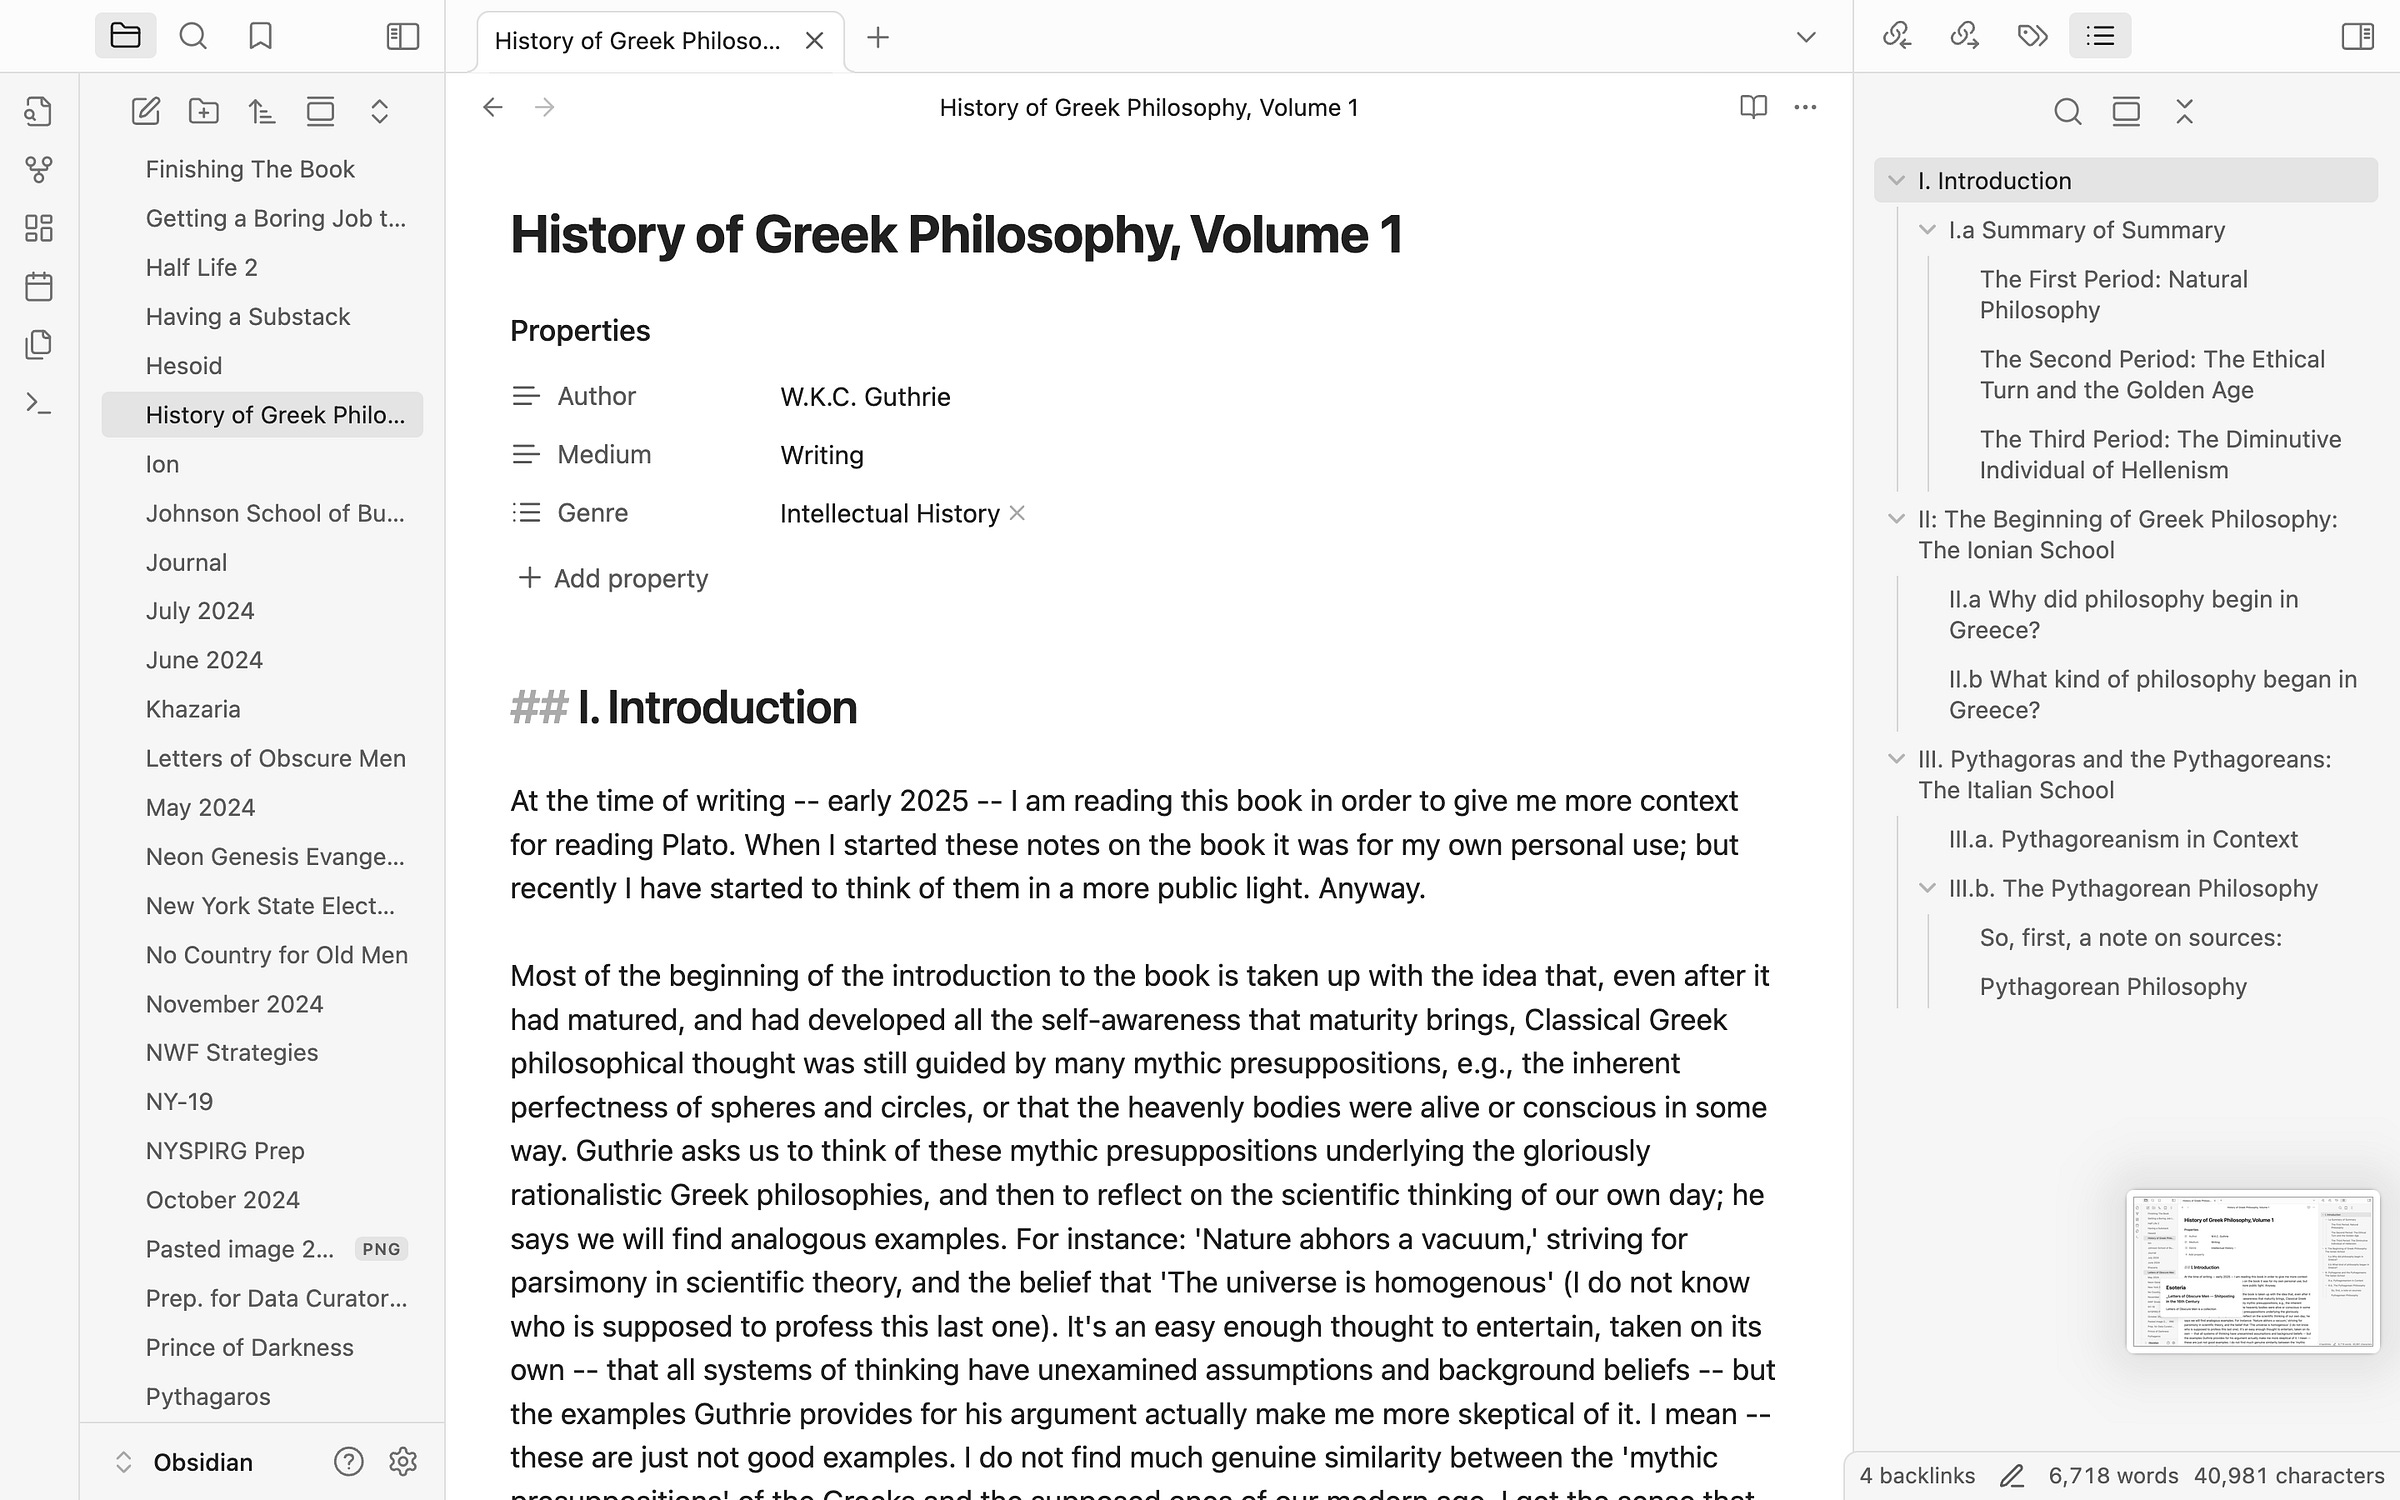2400x1500 pixels.
Task: Open the Letters of Obscure Men note
Action: (275, 758)
